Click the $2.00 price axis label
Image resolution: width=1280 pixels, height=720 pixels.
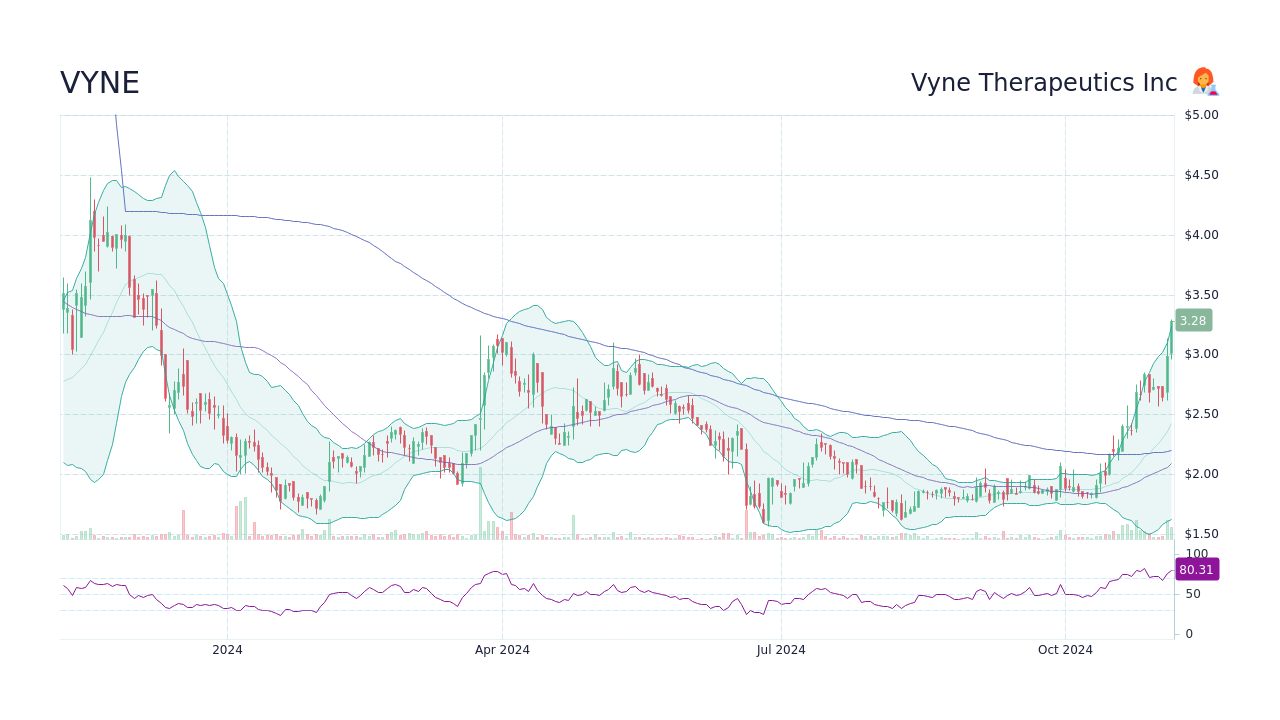[x=1201, y=474]
